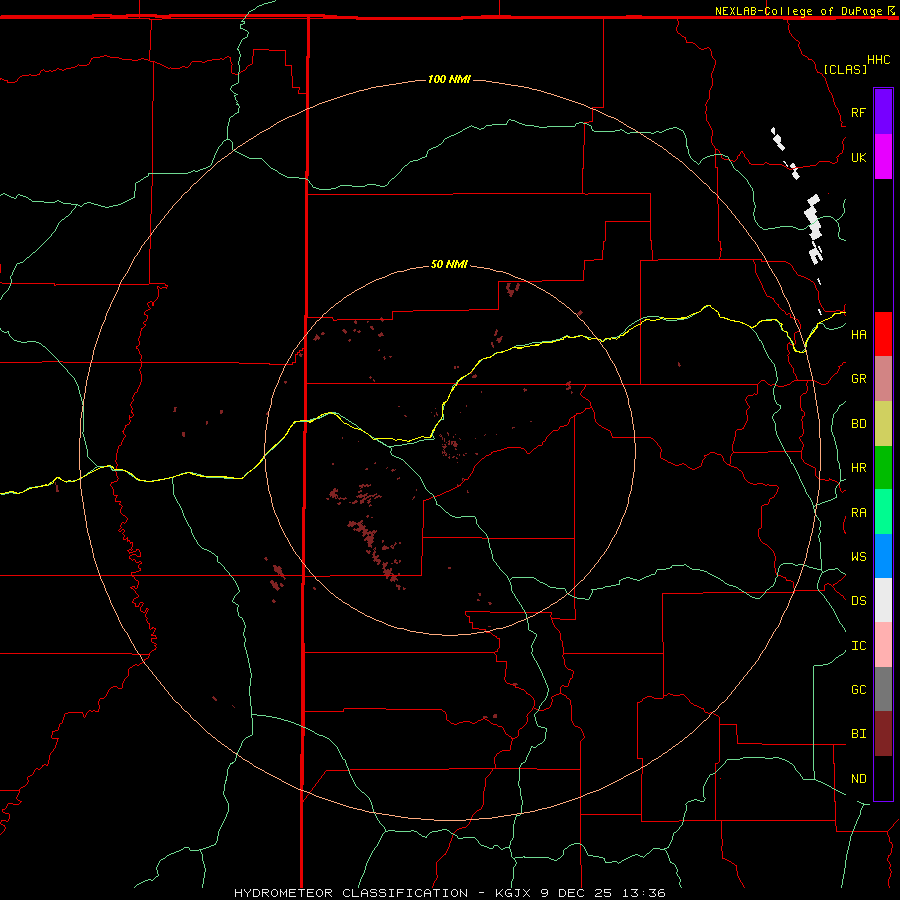This screenshot has width=900, height=900.
Task: Click the GR legend color swatch
Action: coord(883,379)
